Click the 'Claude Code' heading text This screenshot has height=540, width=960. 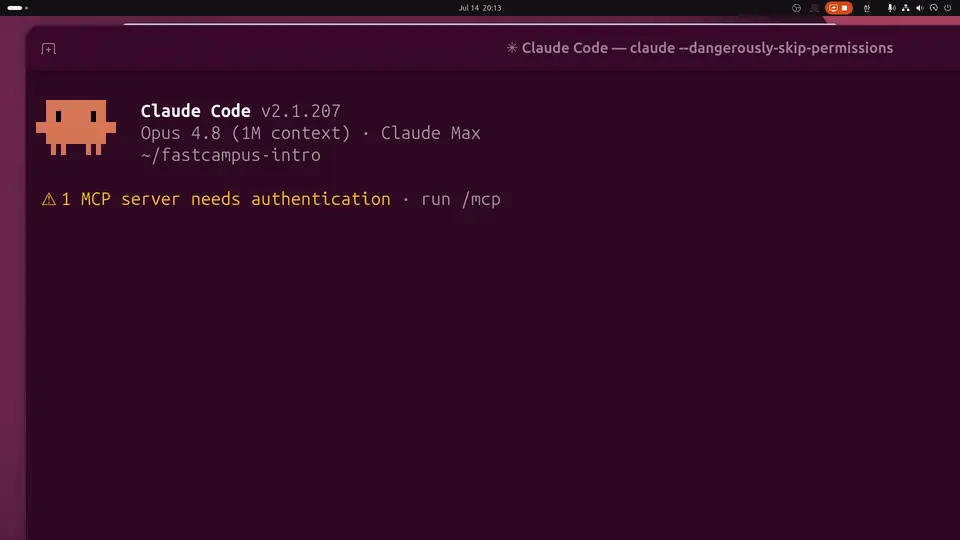coord(195,111)
